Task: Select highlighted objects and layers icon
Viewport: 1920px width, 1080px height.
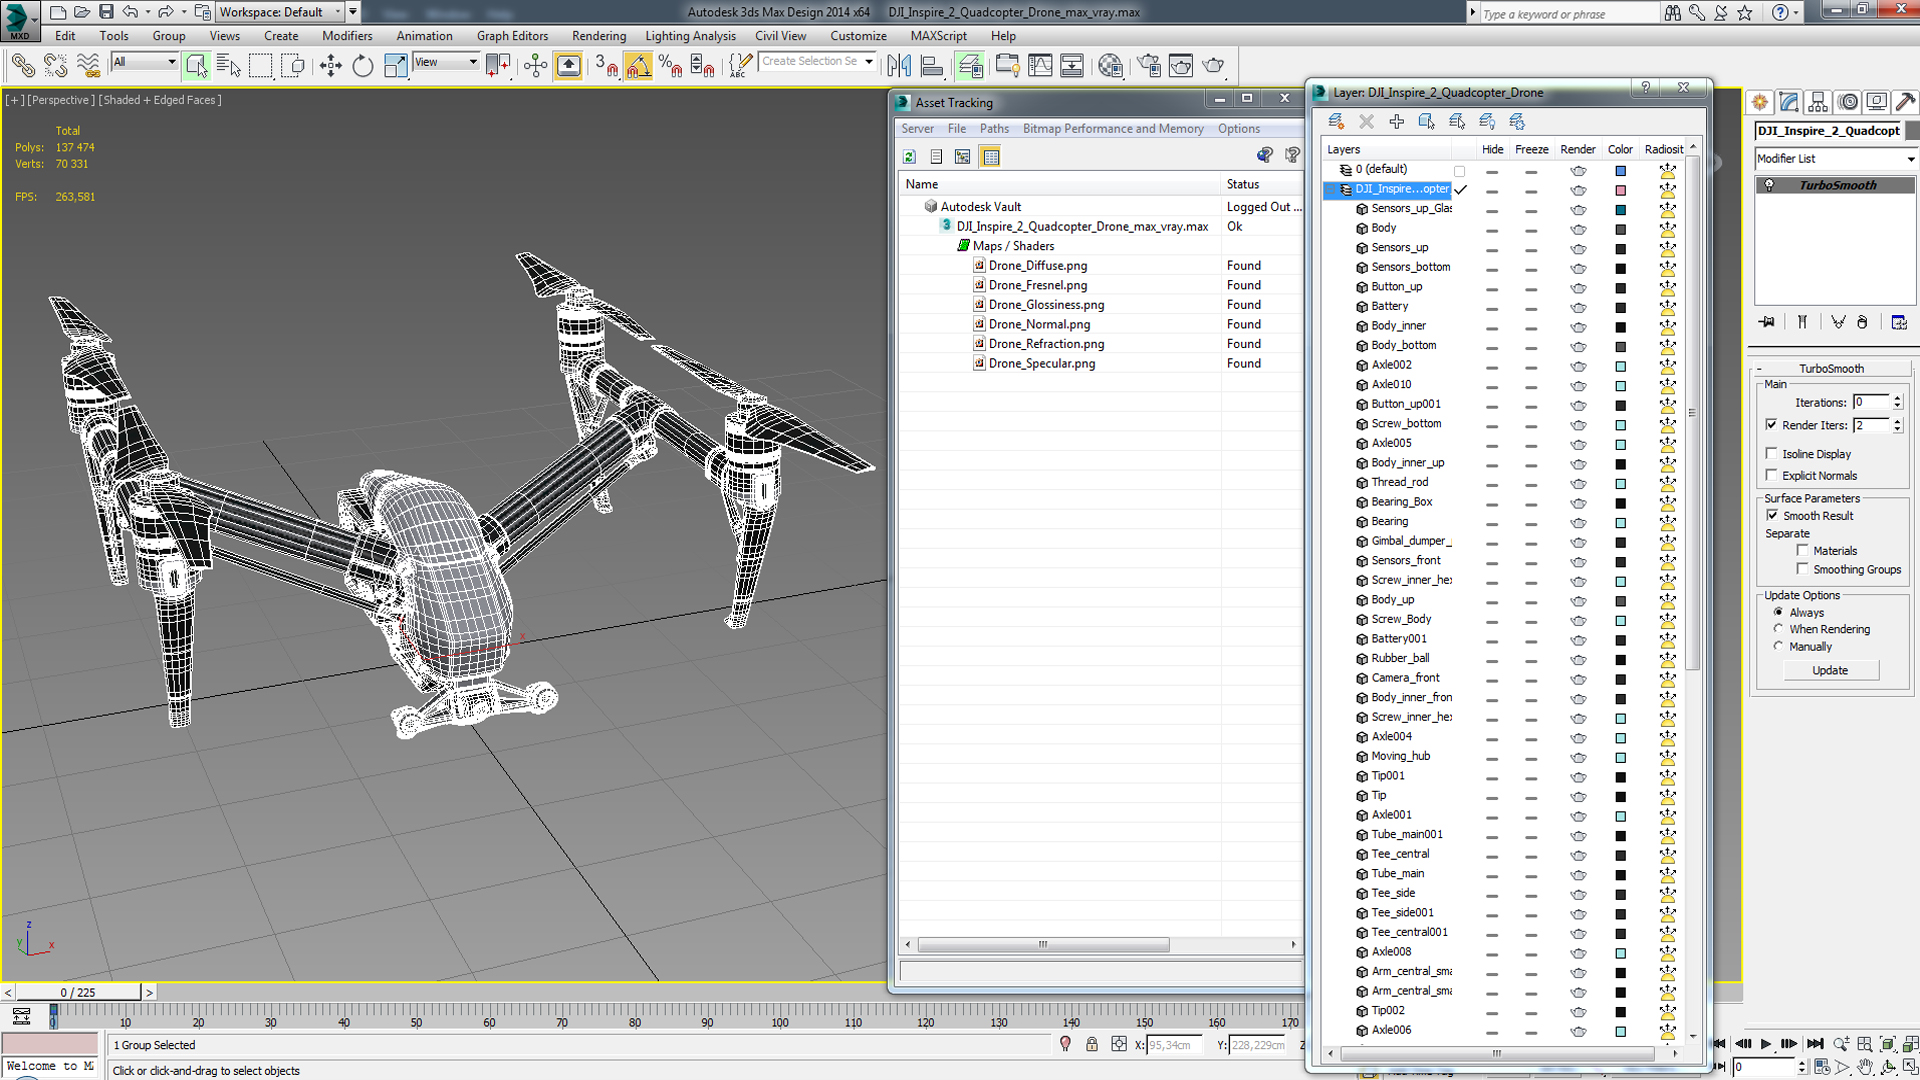Action: tap(1427, 121)
